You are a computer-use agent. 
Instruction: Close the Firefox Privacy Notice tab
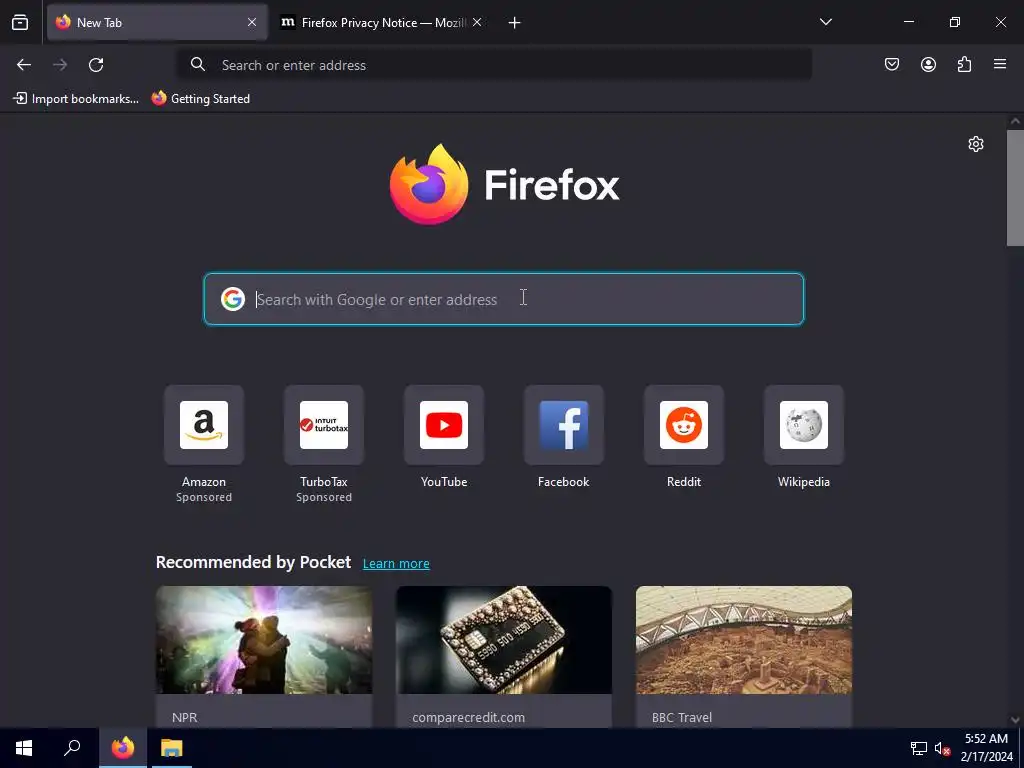(x=477, y=22)
